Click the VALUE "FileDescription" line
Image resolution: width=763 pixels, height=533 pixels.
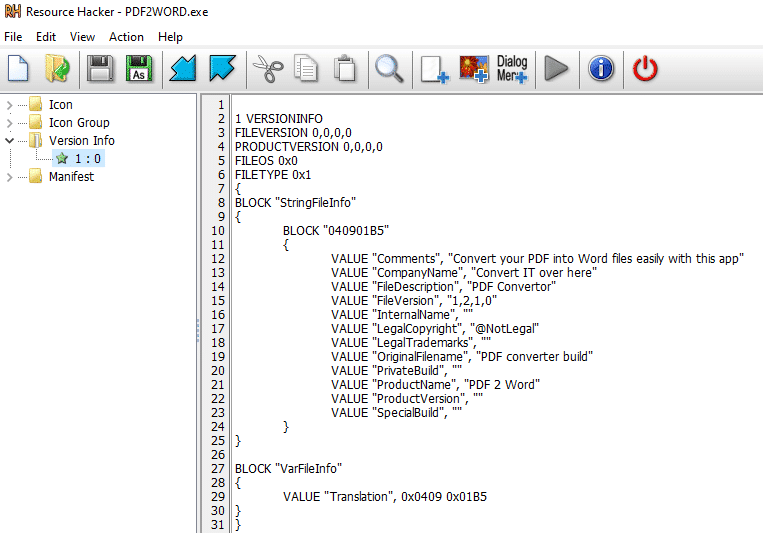click(x=444, y=287)
